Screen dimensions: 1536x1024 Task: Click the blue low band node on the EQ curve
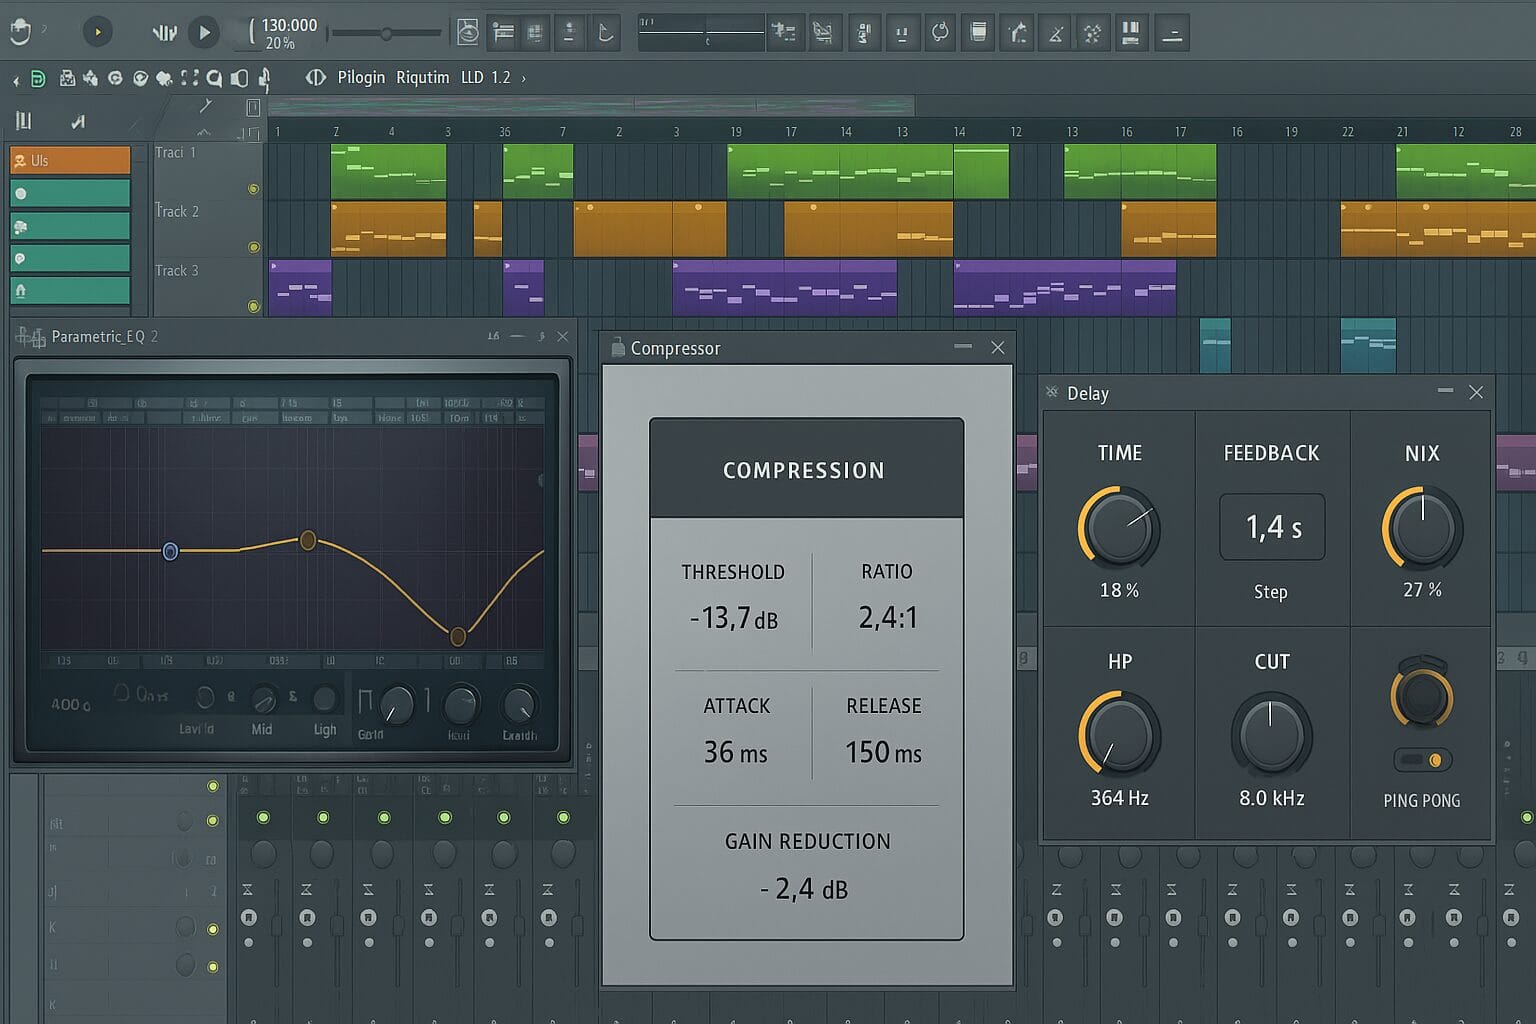coord(170,551)
